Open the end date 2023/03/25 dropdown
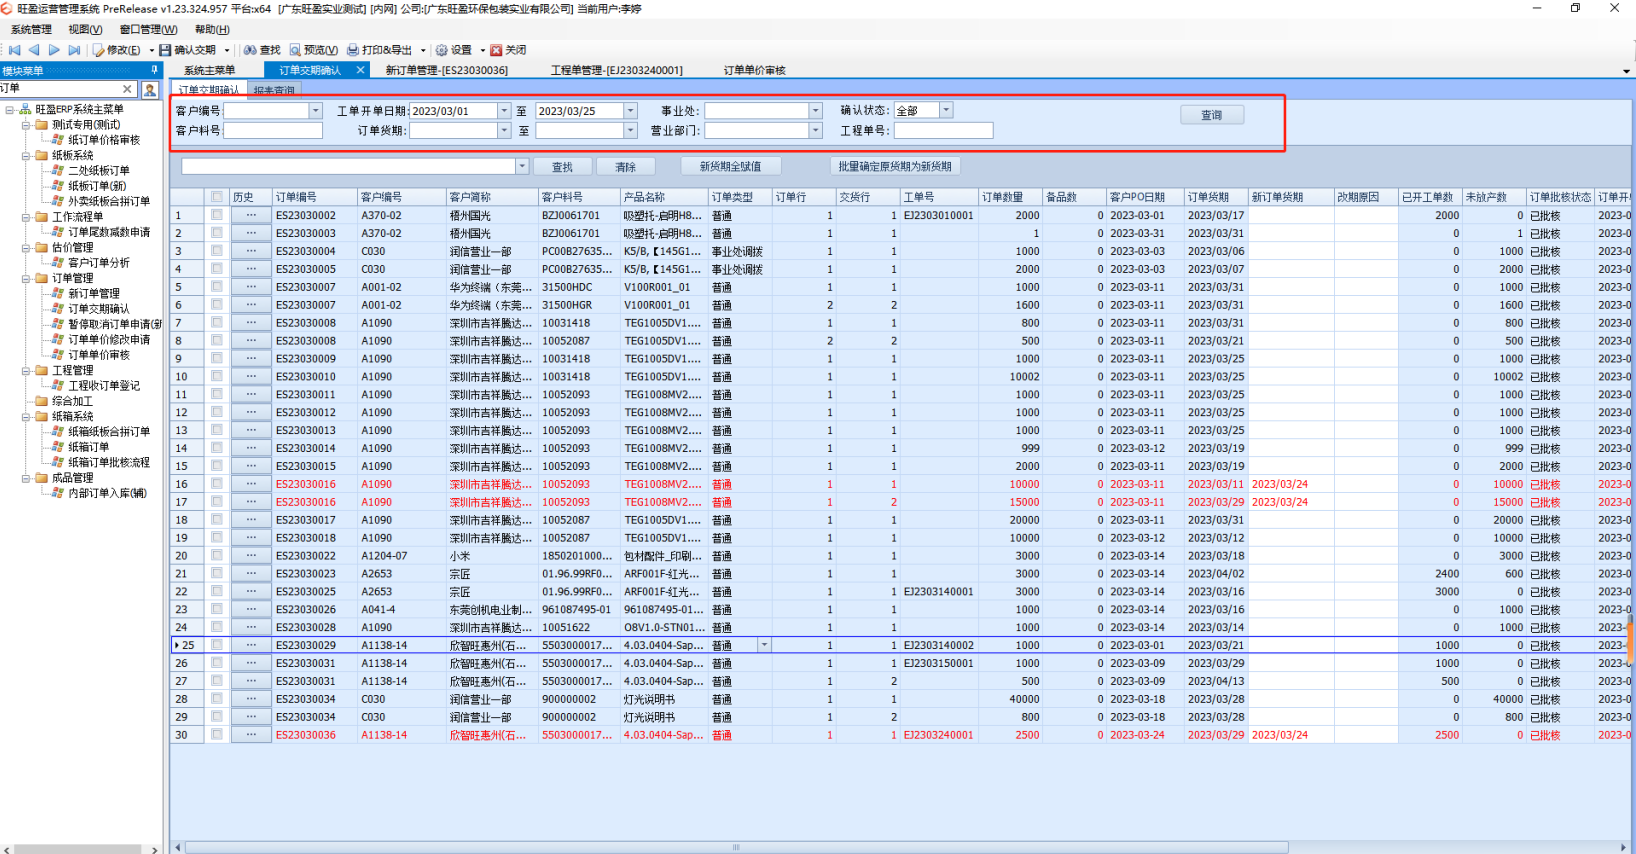The width and height of the screenshot is (1636, 854). (x=630, y=111)
